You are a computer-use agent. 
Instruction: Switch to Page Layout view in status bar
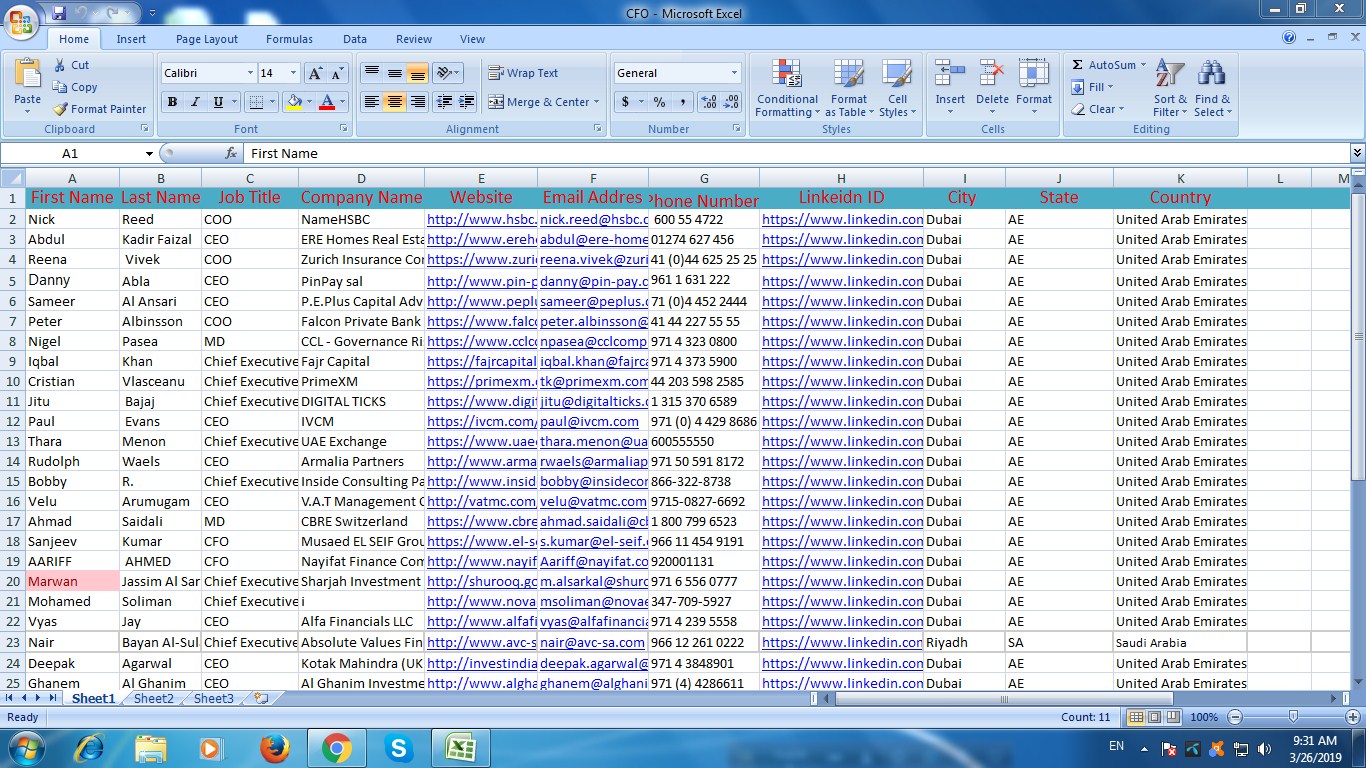pyautogui.click(x=1154, y=717)
